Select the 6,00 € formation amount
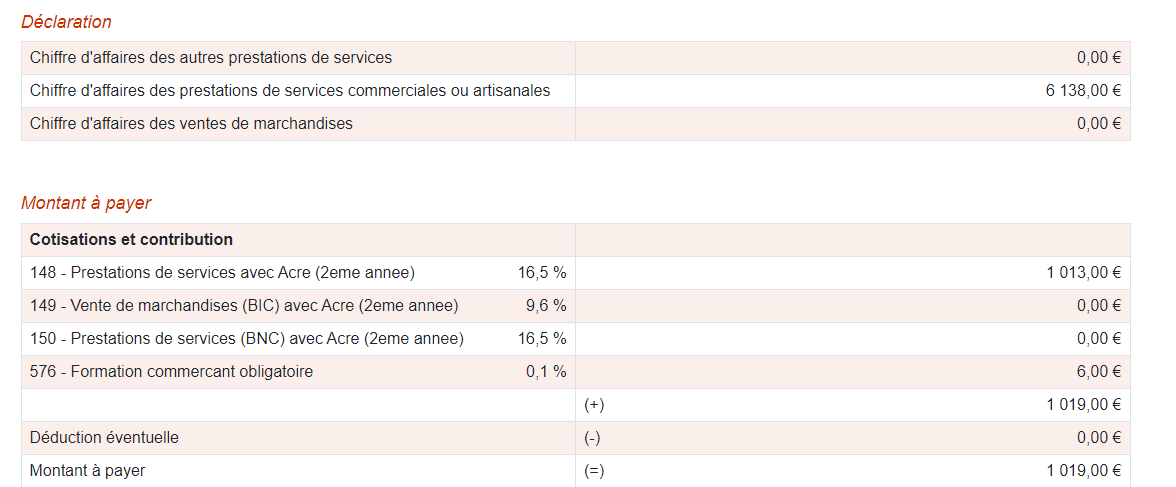 coord(1099,372)
